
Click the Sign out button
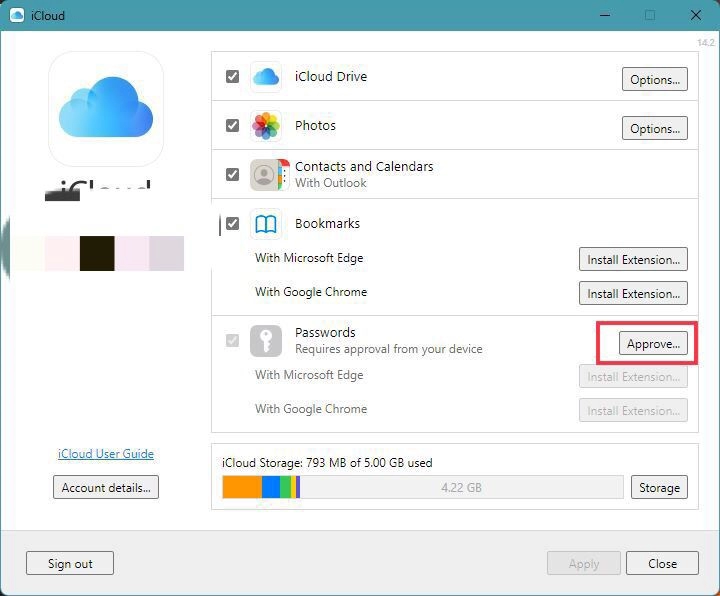point(70,563)
